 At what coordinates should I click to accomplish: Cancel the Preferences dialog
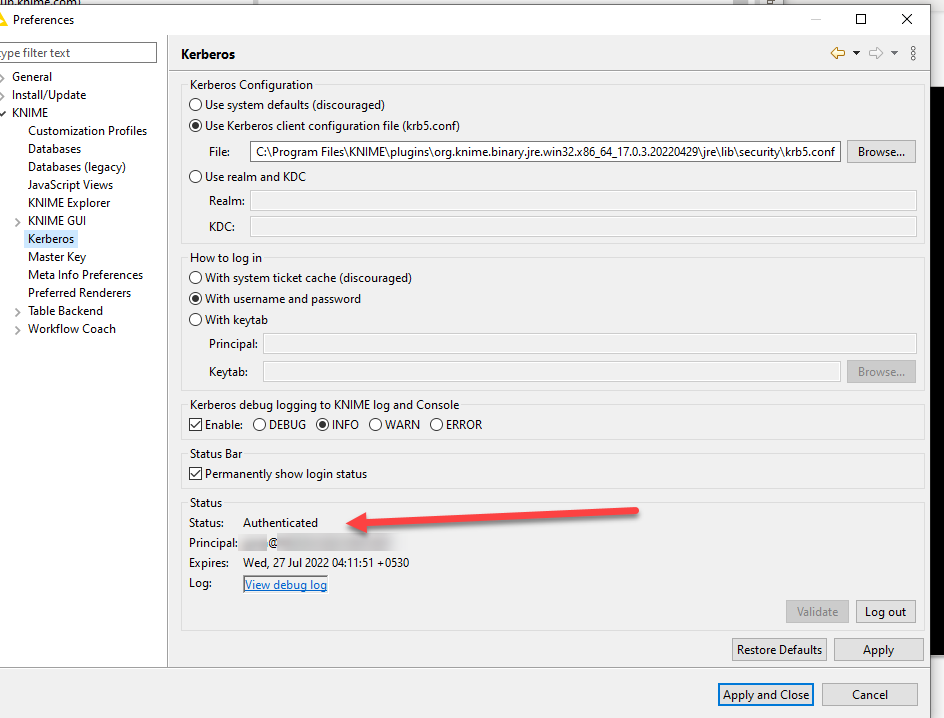870,695
